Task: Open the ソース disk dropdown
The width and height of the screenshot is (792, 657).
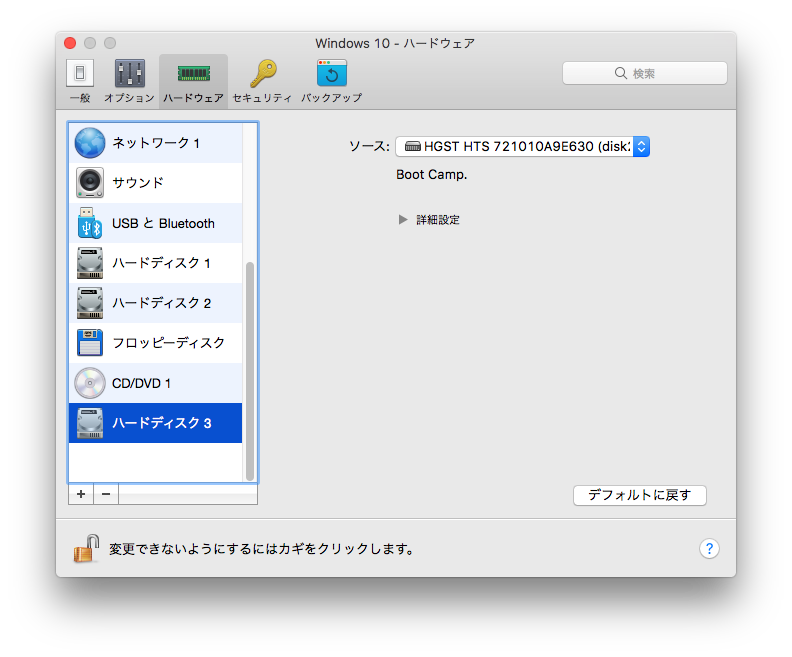Action: click(523, 147)
